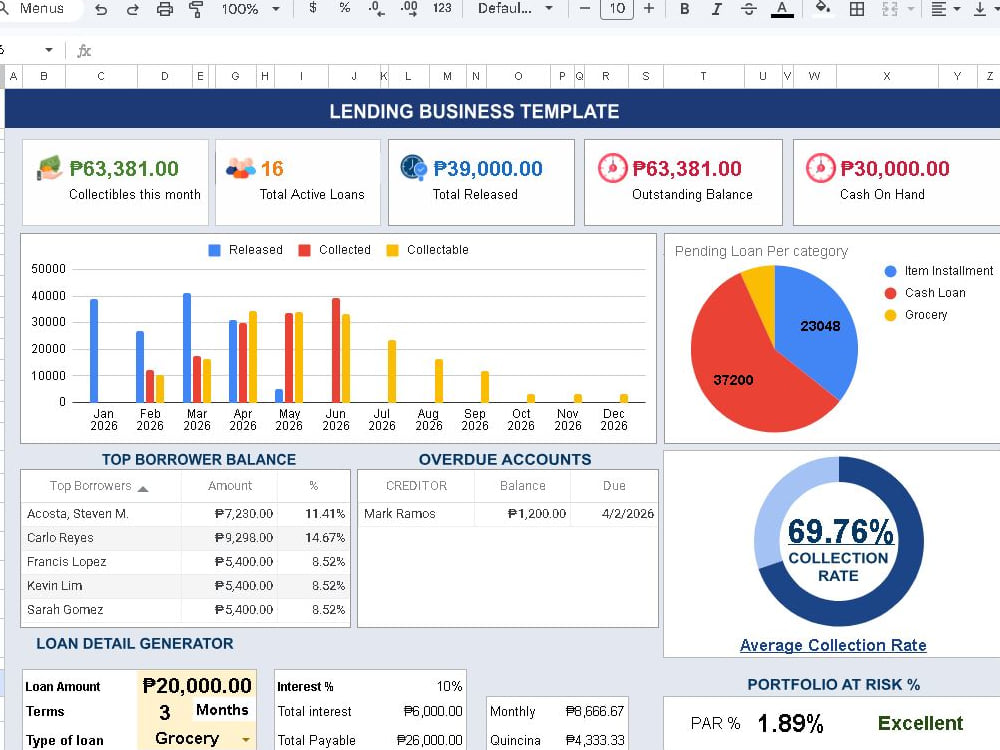Select the Francis Lopez borrower name
Viewport: 1000px width, 750px height.
click(x=66, y=562)
